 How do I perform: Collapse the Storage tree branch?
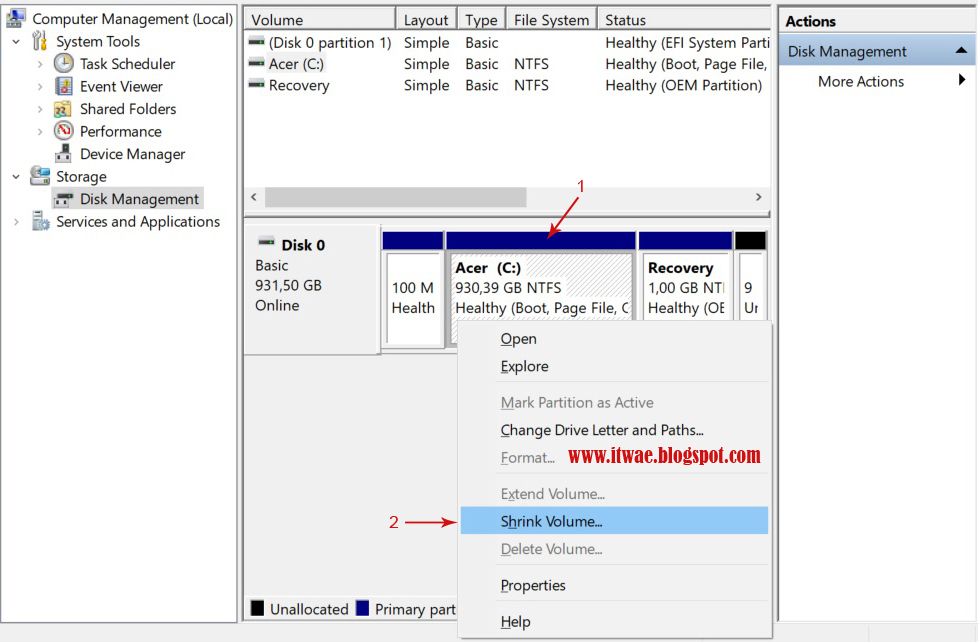click(17, 176)
